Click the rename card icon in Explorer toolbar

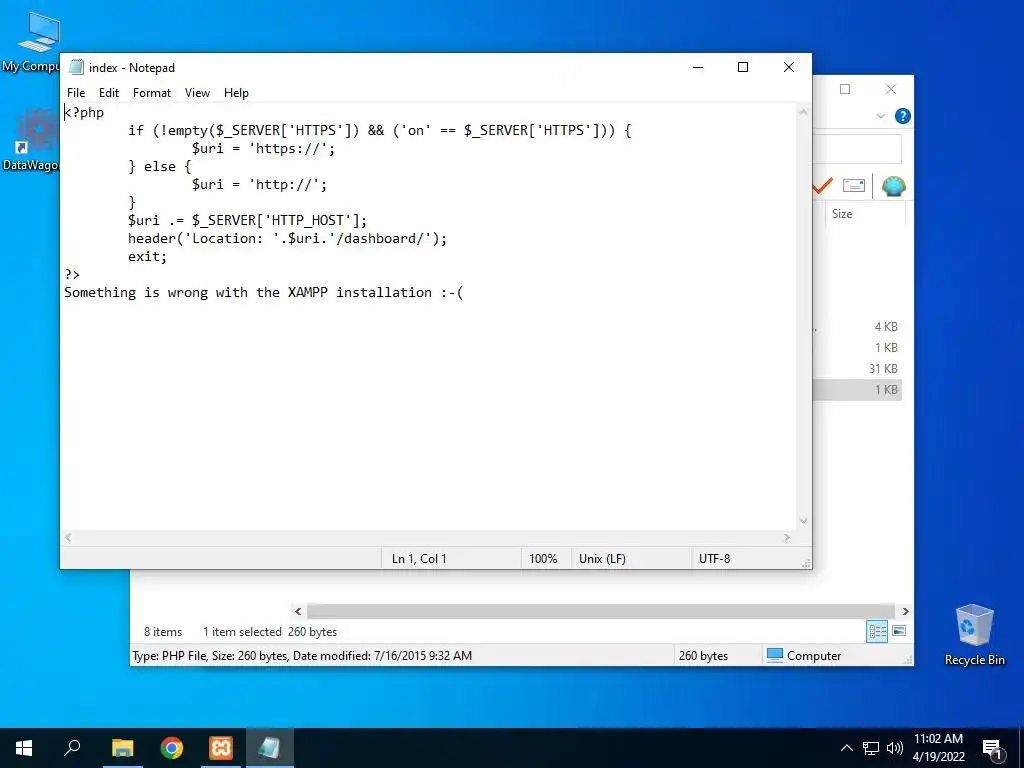point(854,185)
